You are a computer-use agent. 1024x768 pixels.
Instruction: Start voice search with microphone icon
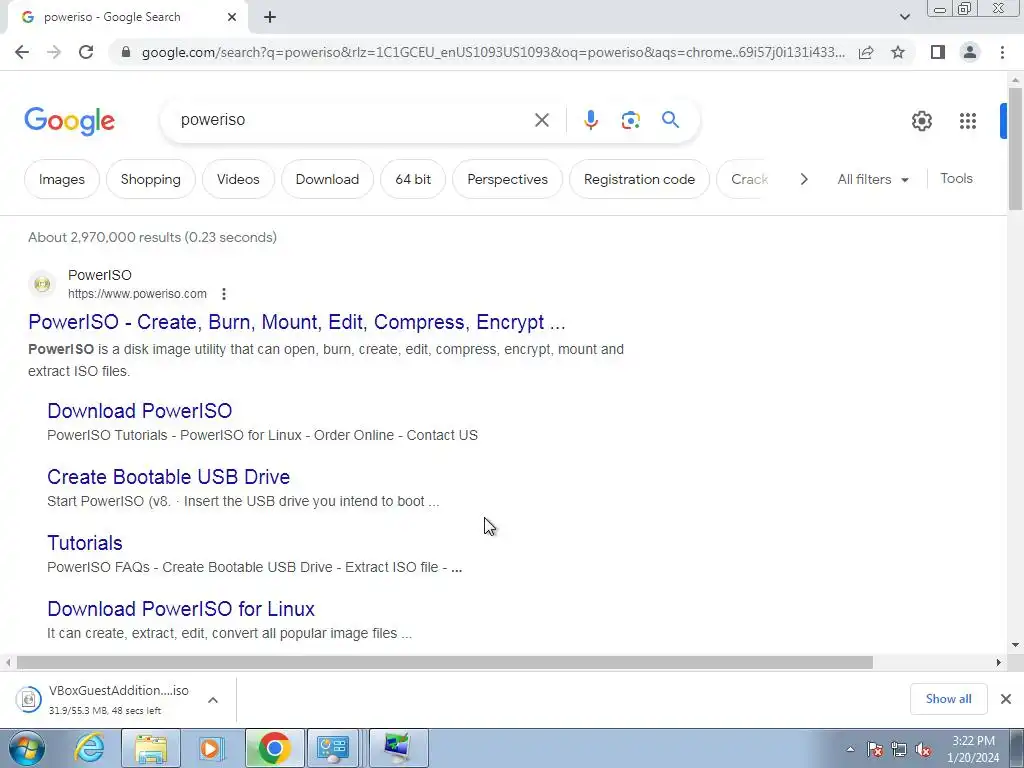[x=590, y=120]
